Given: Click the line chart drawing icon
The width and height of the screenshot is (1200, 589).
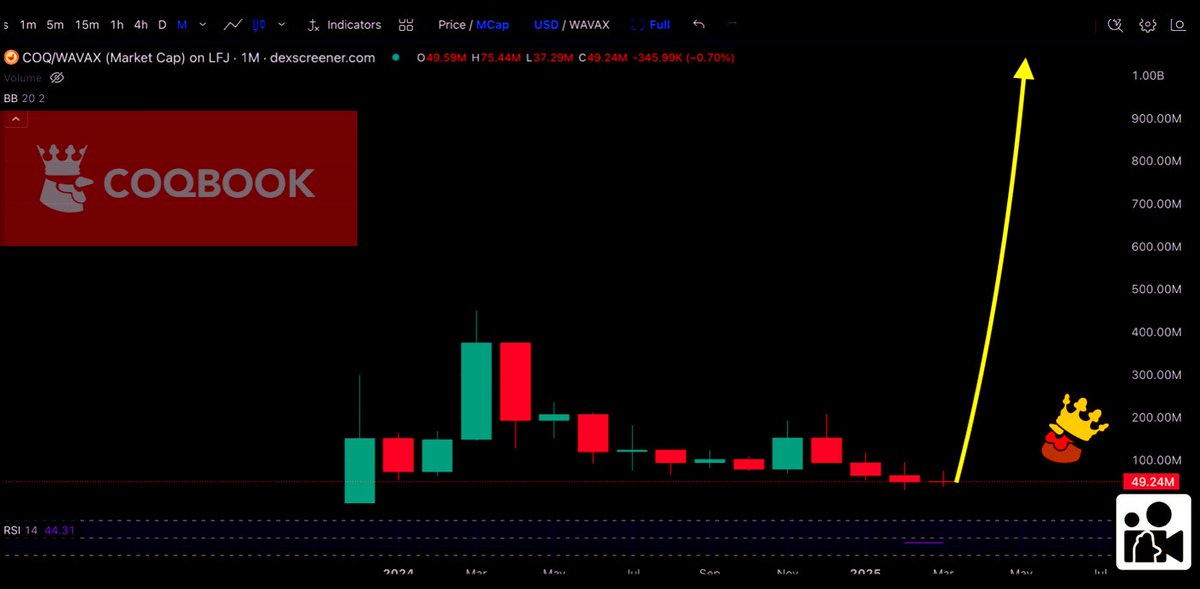Looking at the screenshot, I should click(x=232, y=25).
